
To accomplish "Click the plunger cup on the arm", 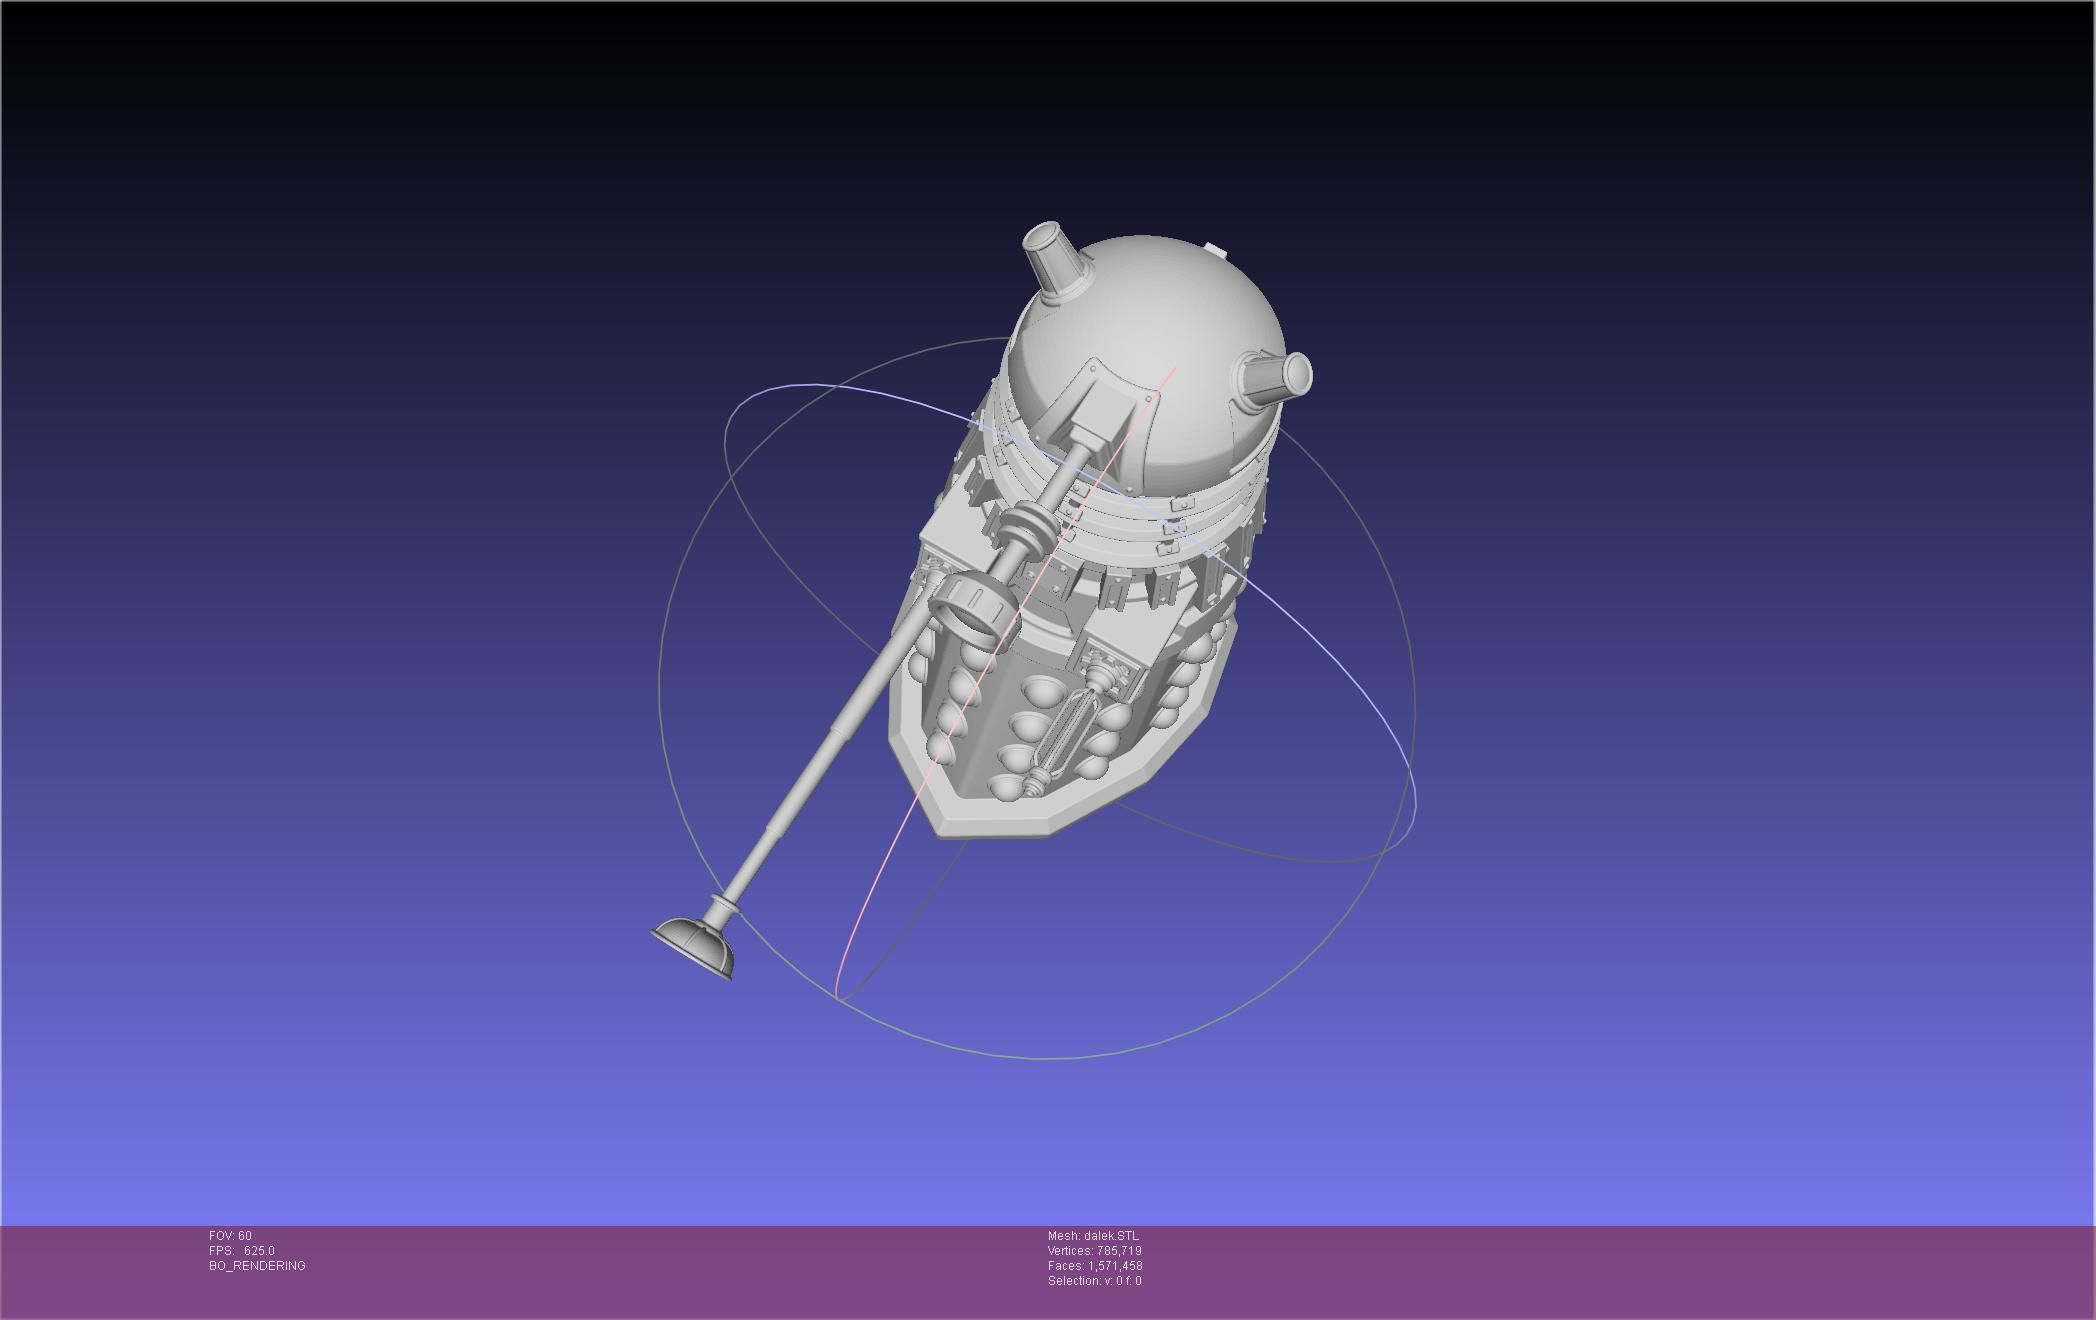I will click(692, 948).
